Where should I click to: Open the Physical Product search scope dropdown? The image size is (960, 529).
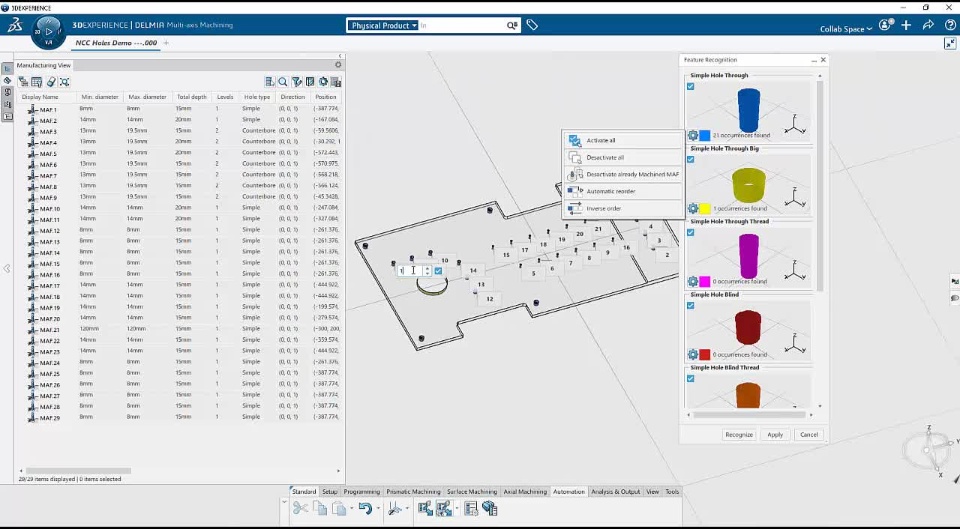point(383,26)
